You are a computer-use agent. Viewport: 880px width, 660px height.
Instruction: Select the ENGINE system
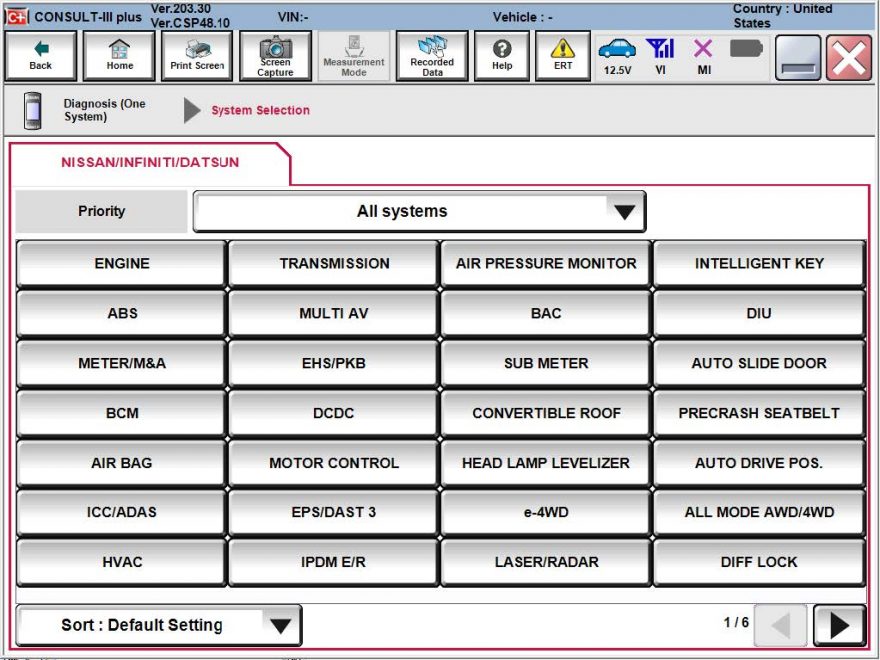tap(119, 263)
